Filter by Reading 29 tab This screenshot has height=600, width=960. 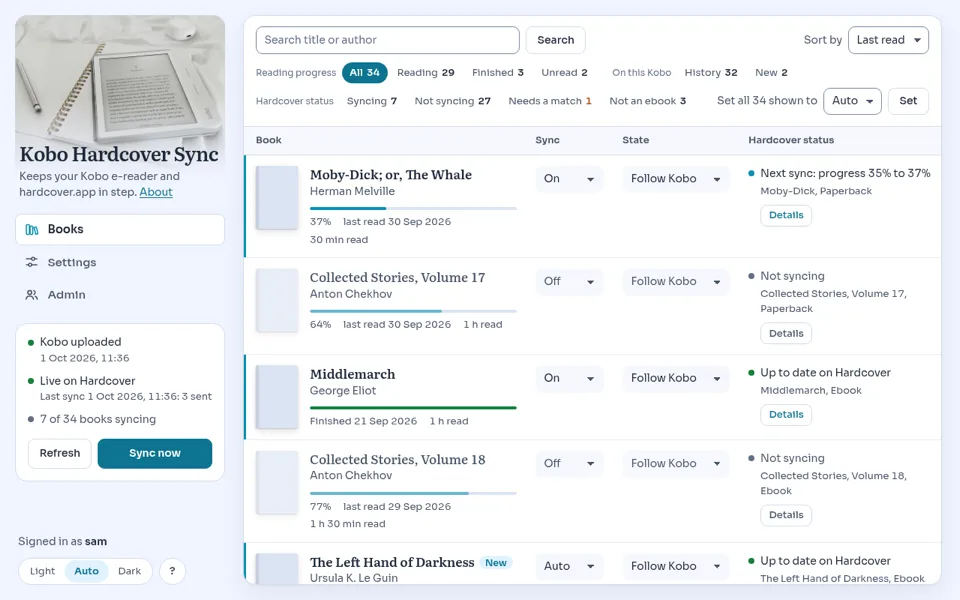click(x=426, y=72)
